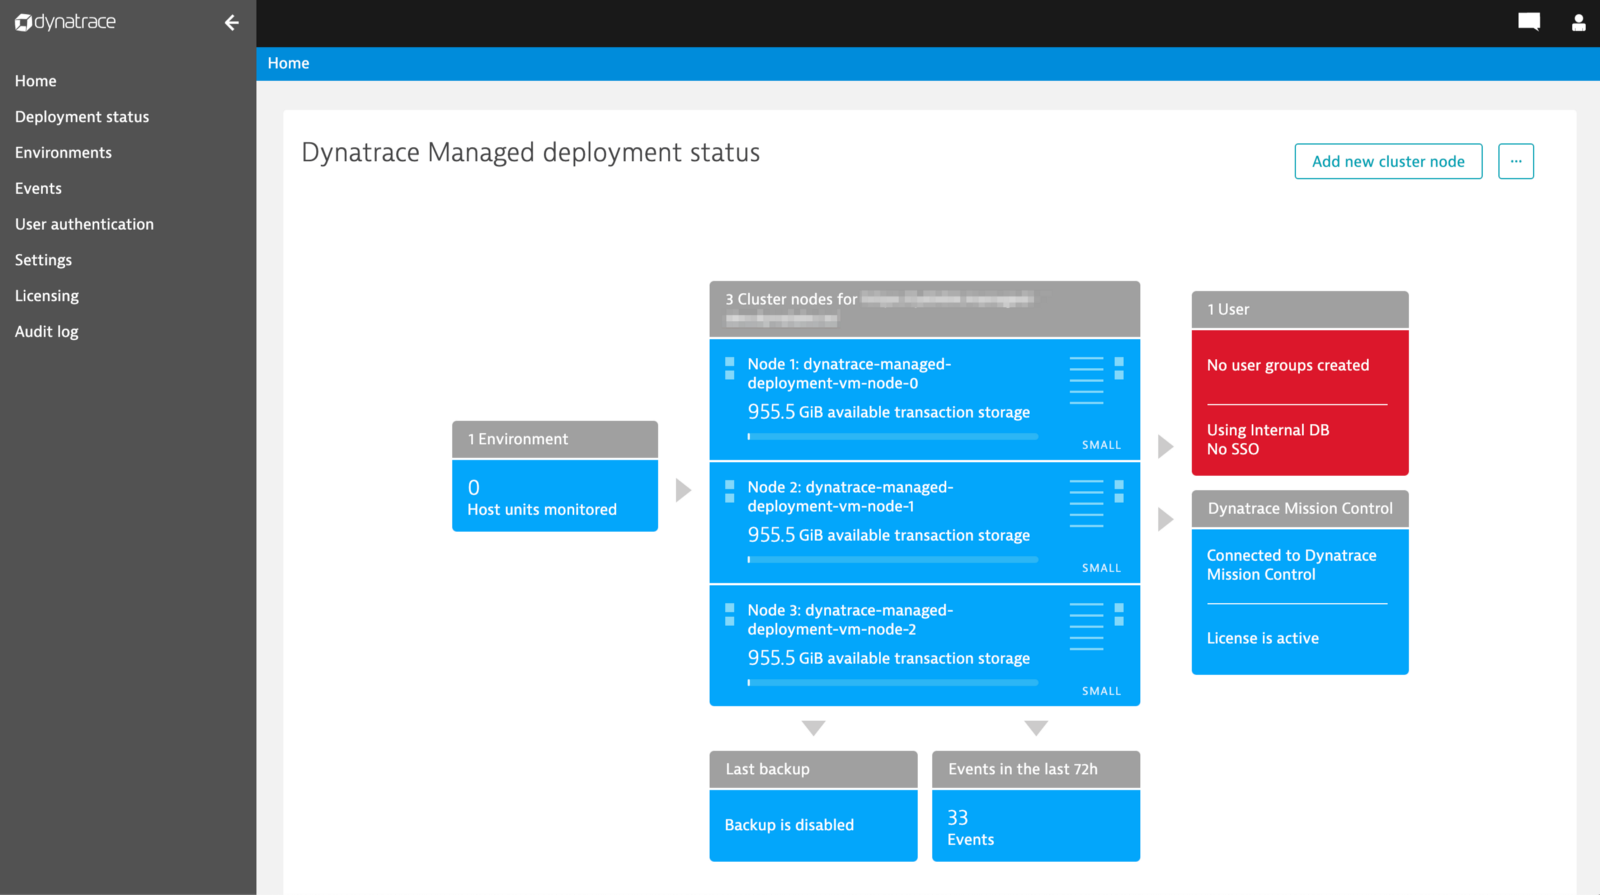Click the Last backup header
This screenshot has width=1600, height=895.
coord(813,769)
